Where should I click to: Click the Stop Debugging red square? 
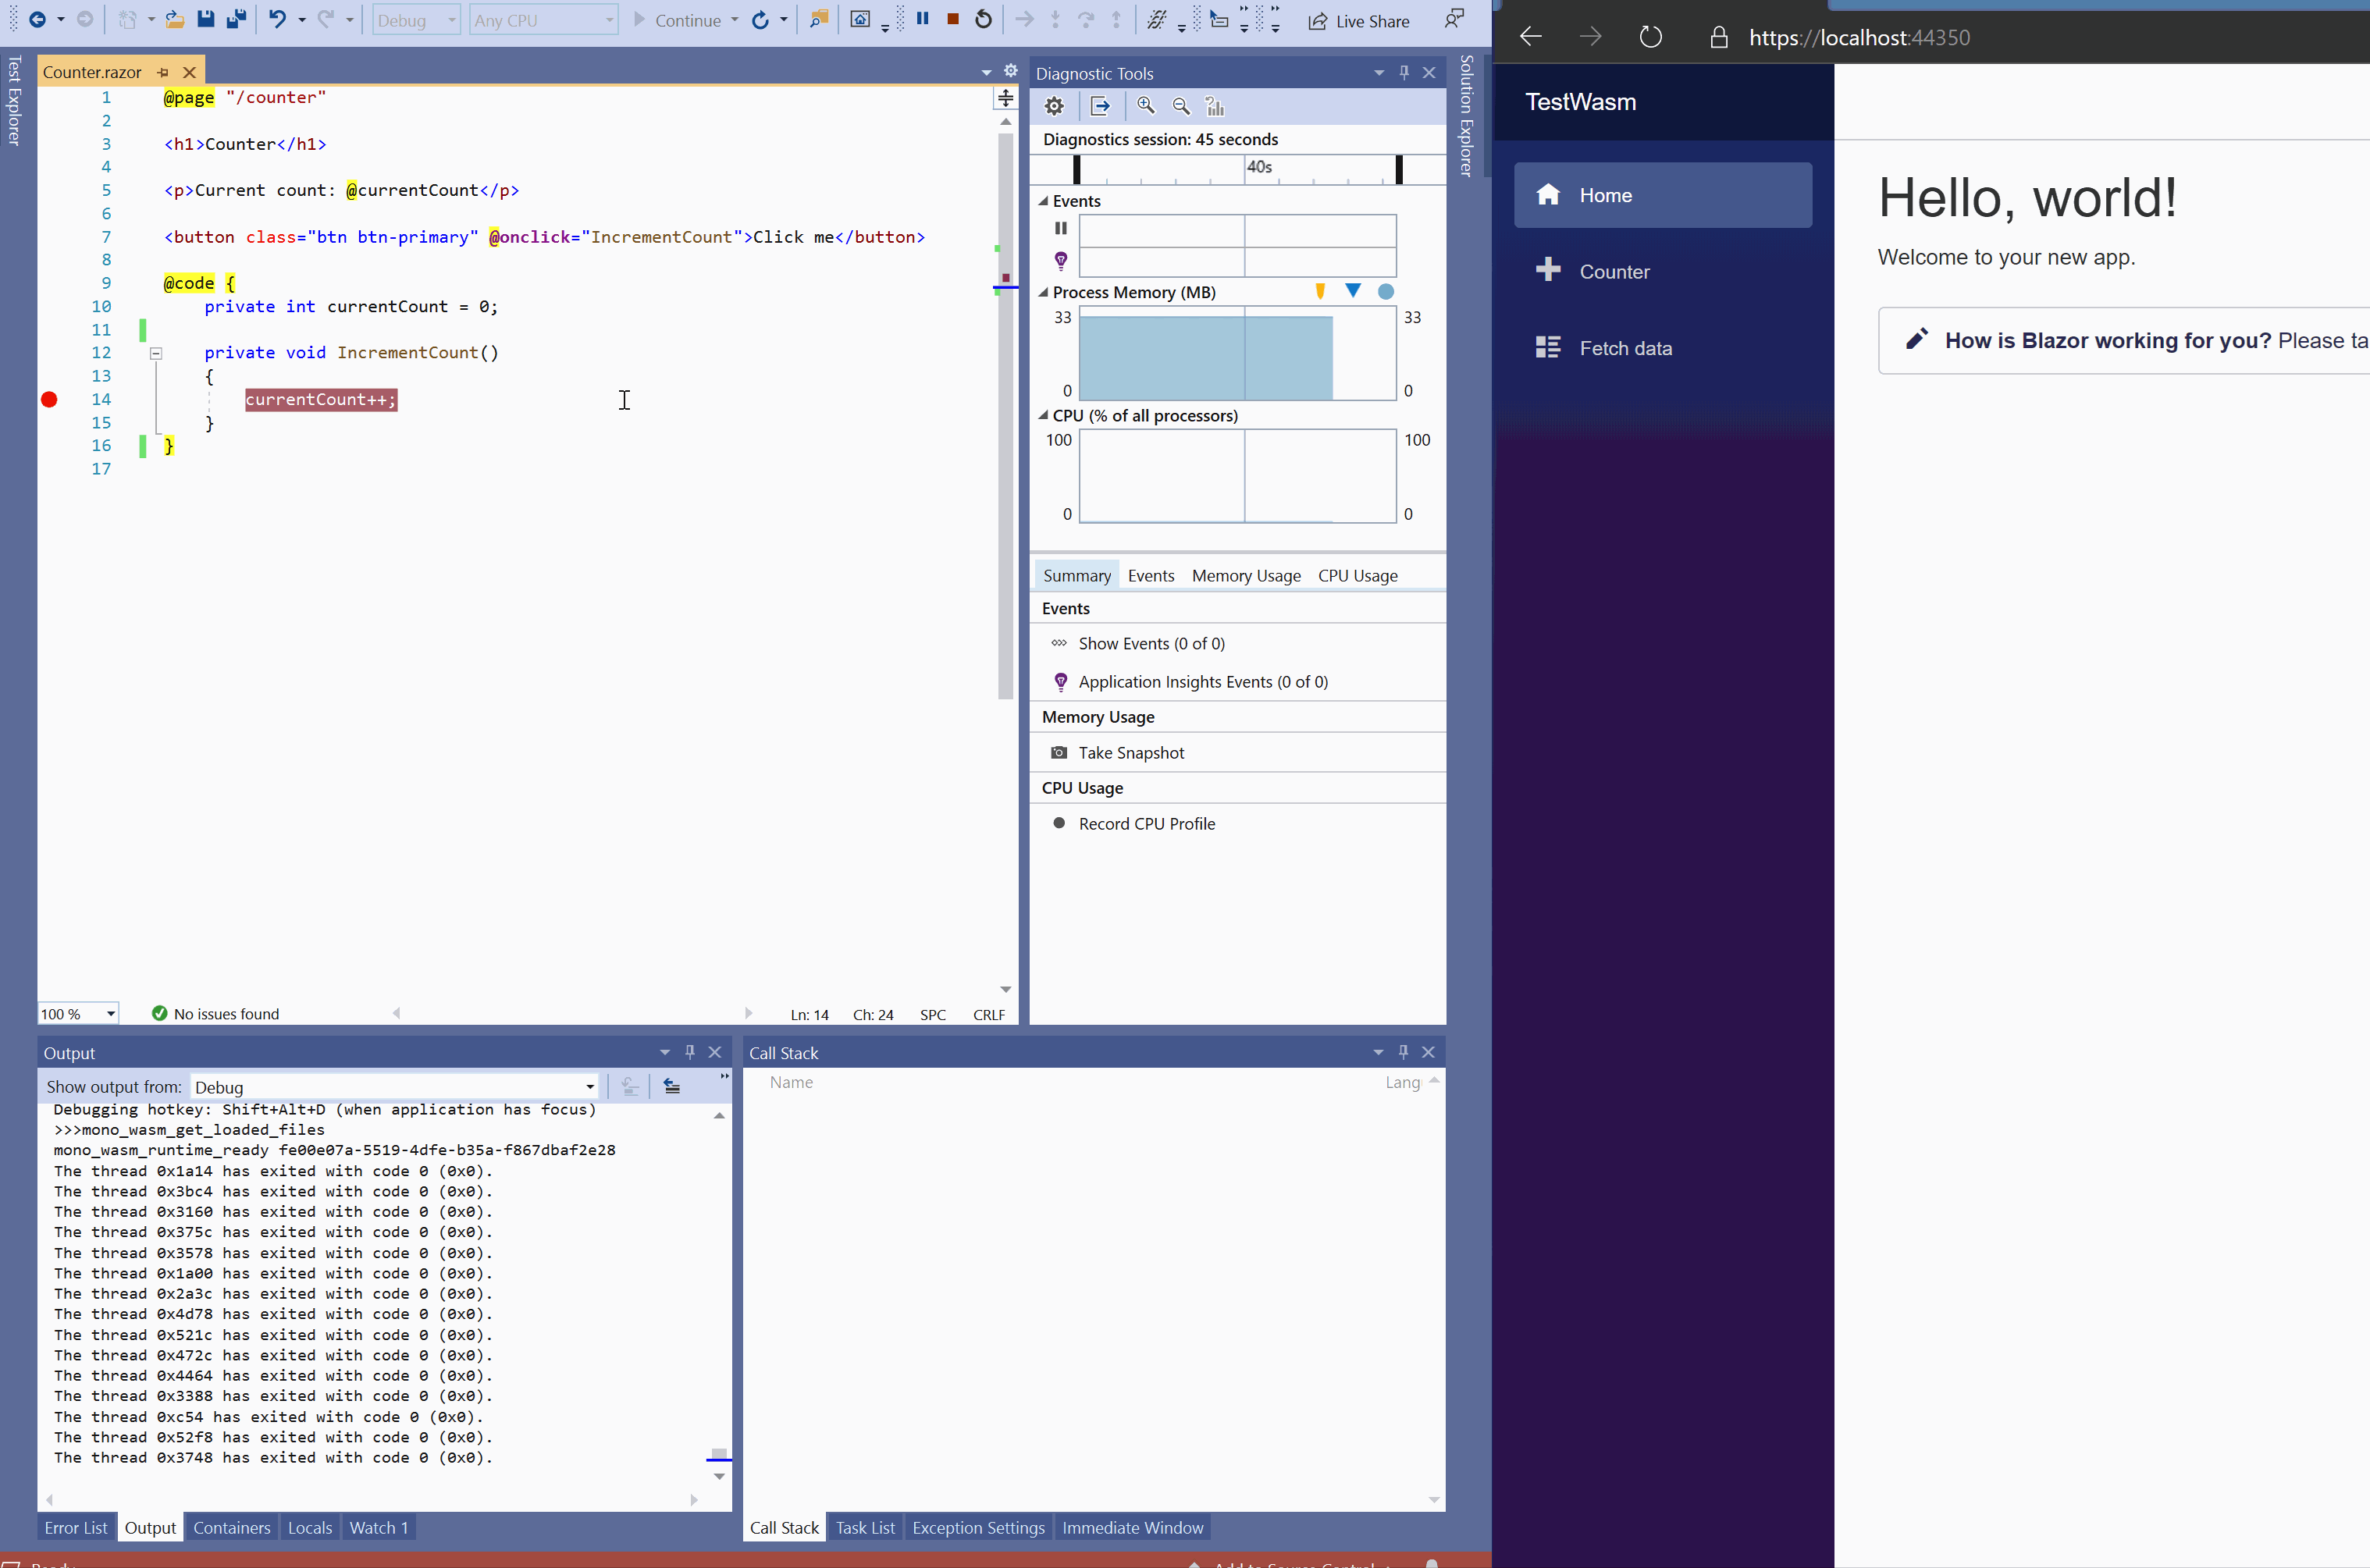pyautogui.click(x=953, y=19)
